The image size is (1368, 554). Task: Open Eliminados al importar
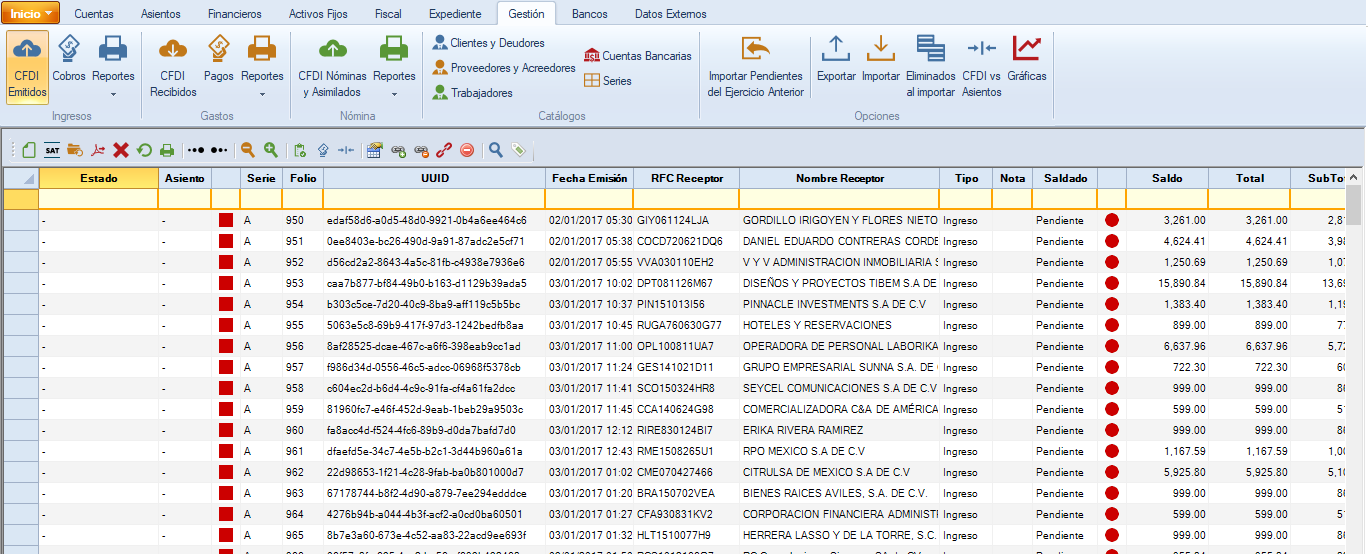pos(930,67)
